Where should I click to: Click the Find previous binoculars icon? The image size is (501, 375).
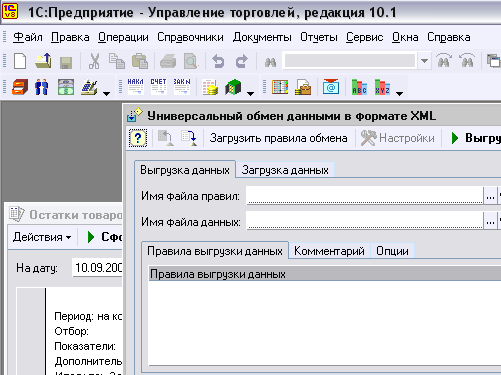[x=444, y=61]
